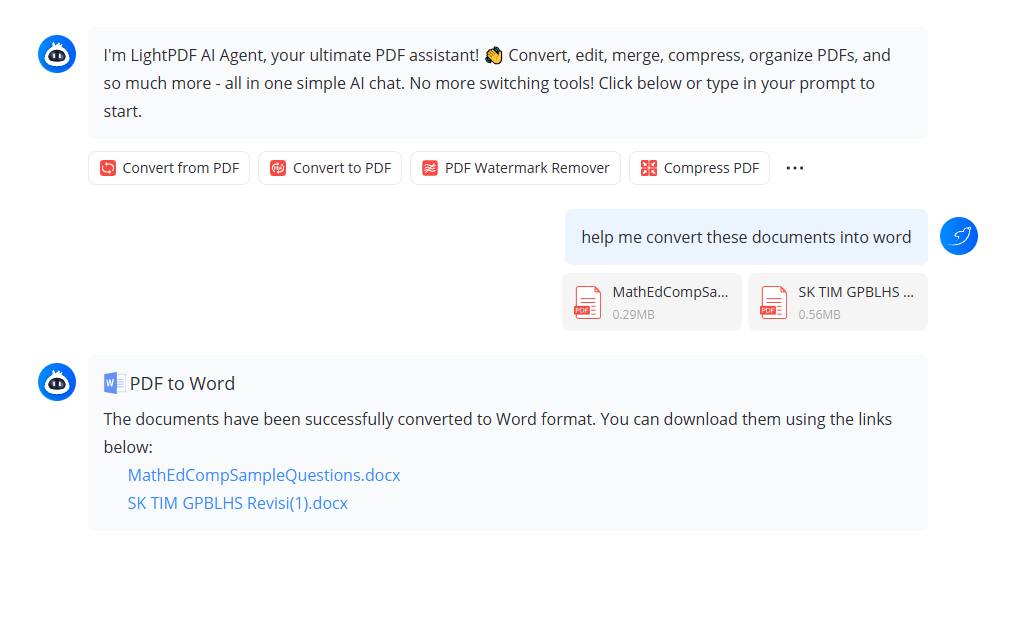
Task: Expand more tools with the three-dots button
Action: tap(794, 168)
